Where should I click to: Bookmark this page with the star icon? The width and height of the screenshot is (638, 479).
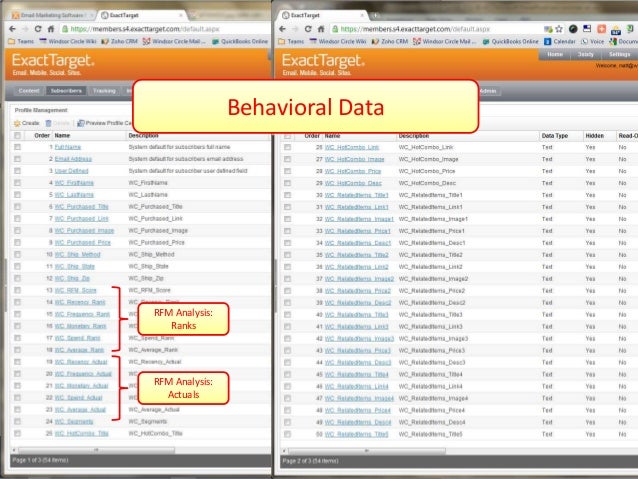559,29
